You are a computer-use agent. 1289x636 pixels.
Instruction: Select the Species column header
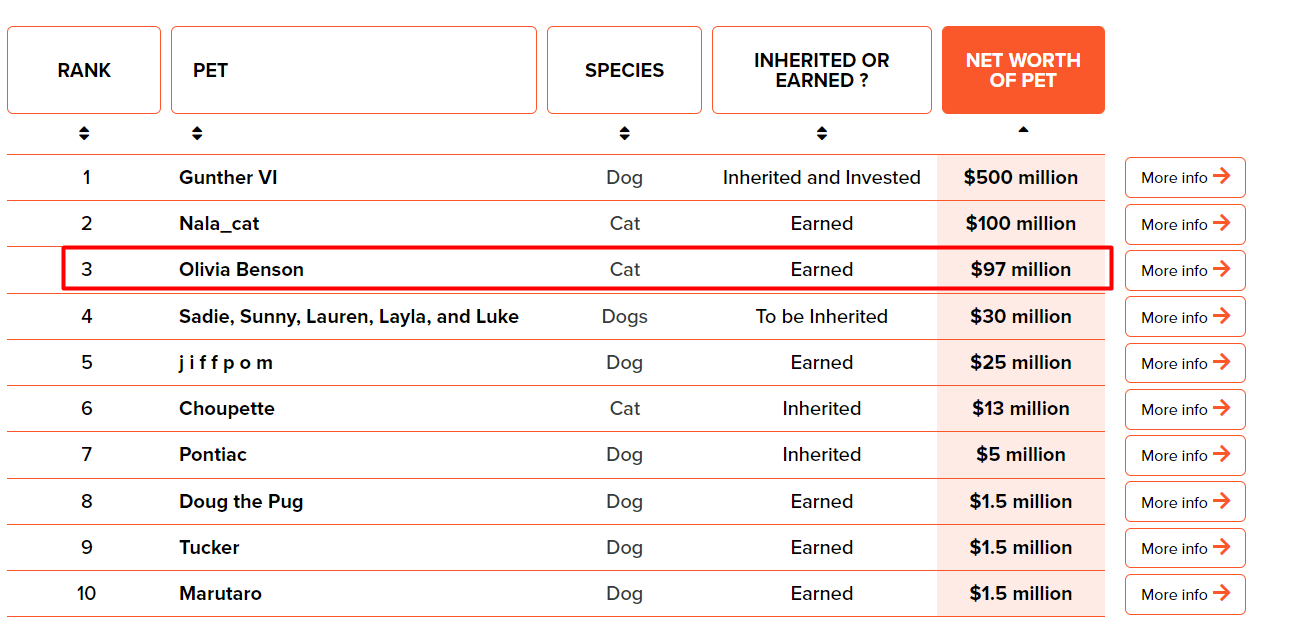point(624,70)
